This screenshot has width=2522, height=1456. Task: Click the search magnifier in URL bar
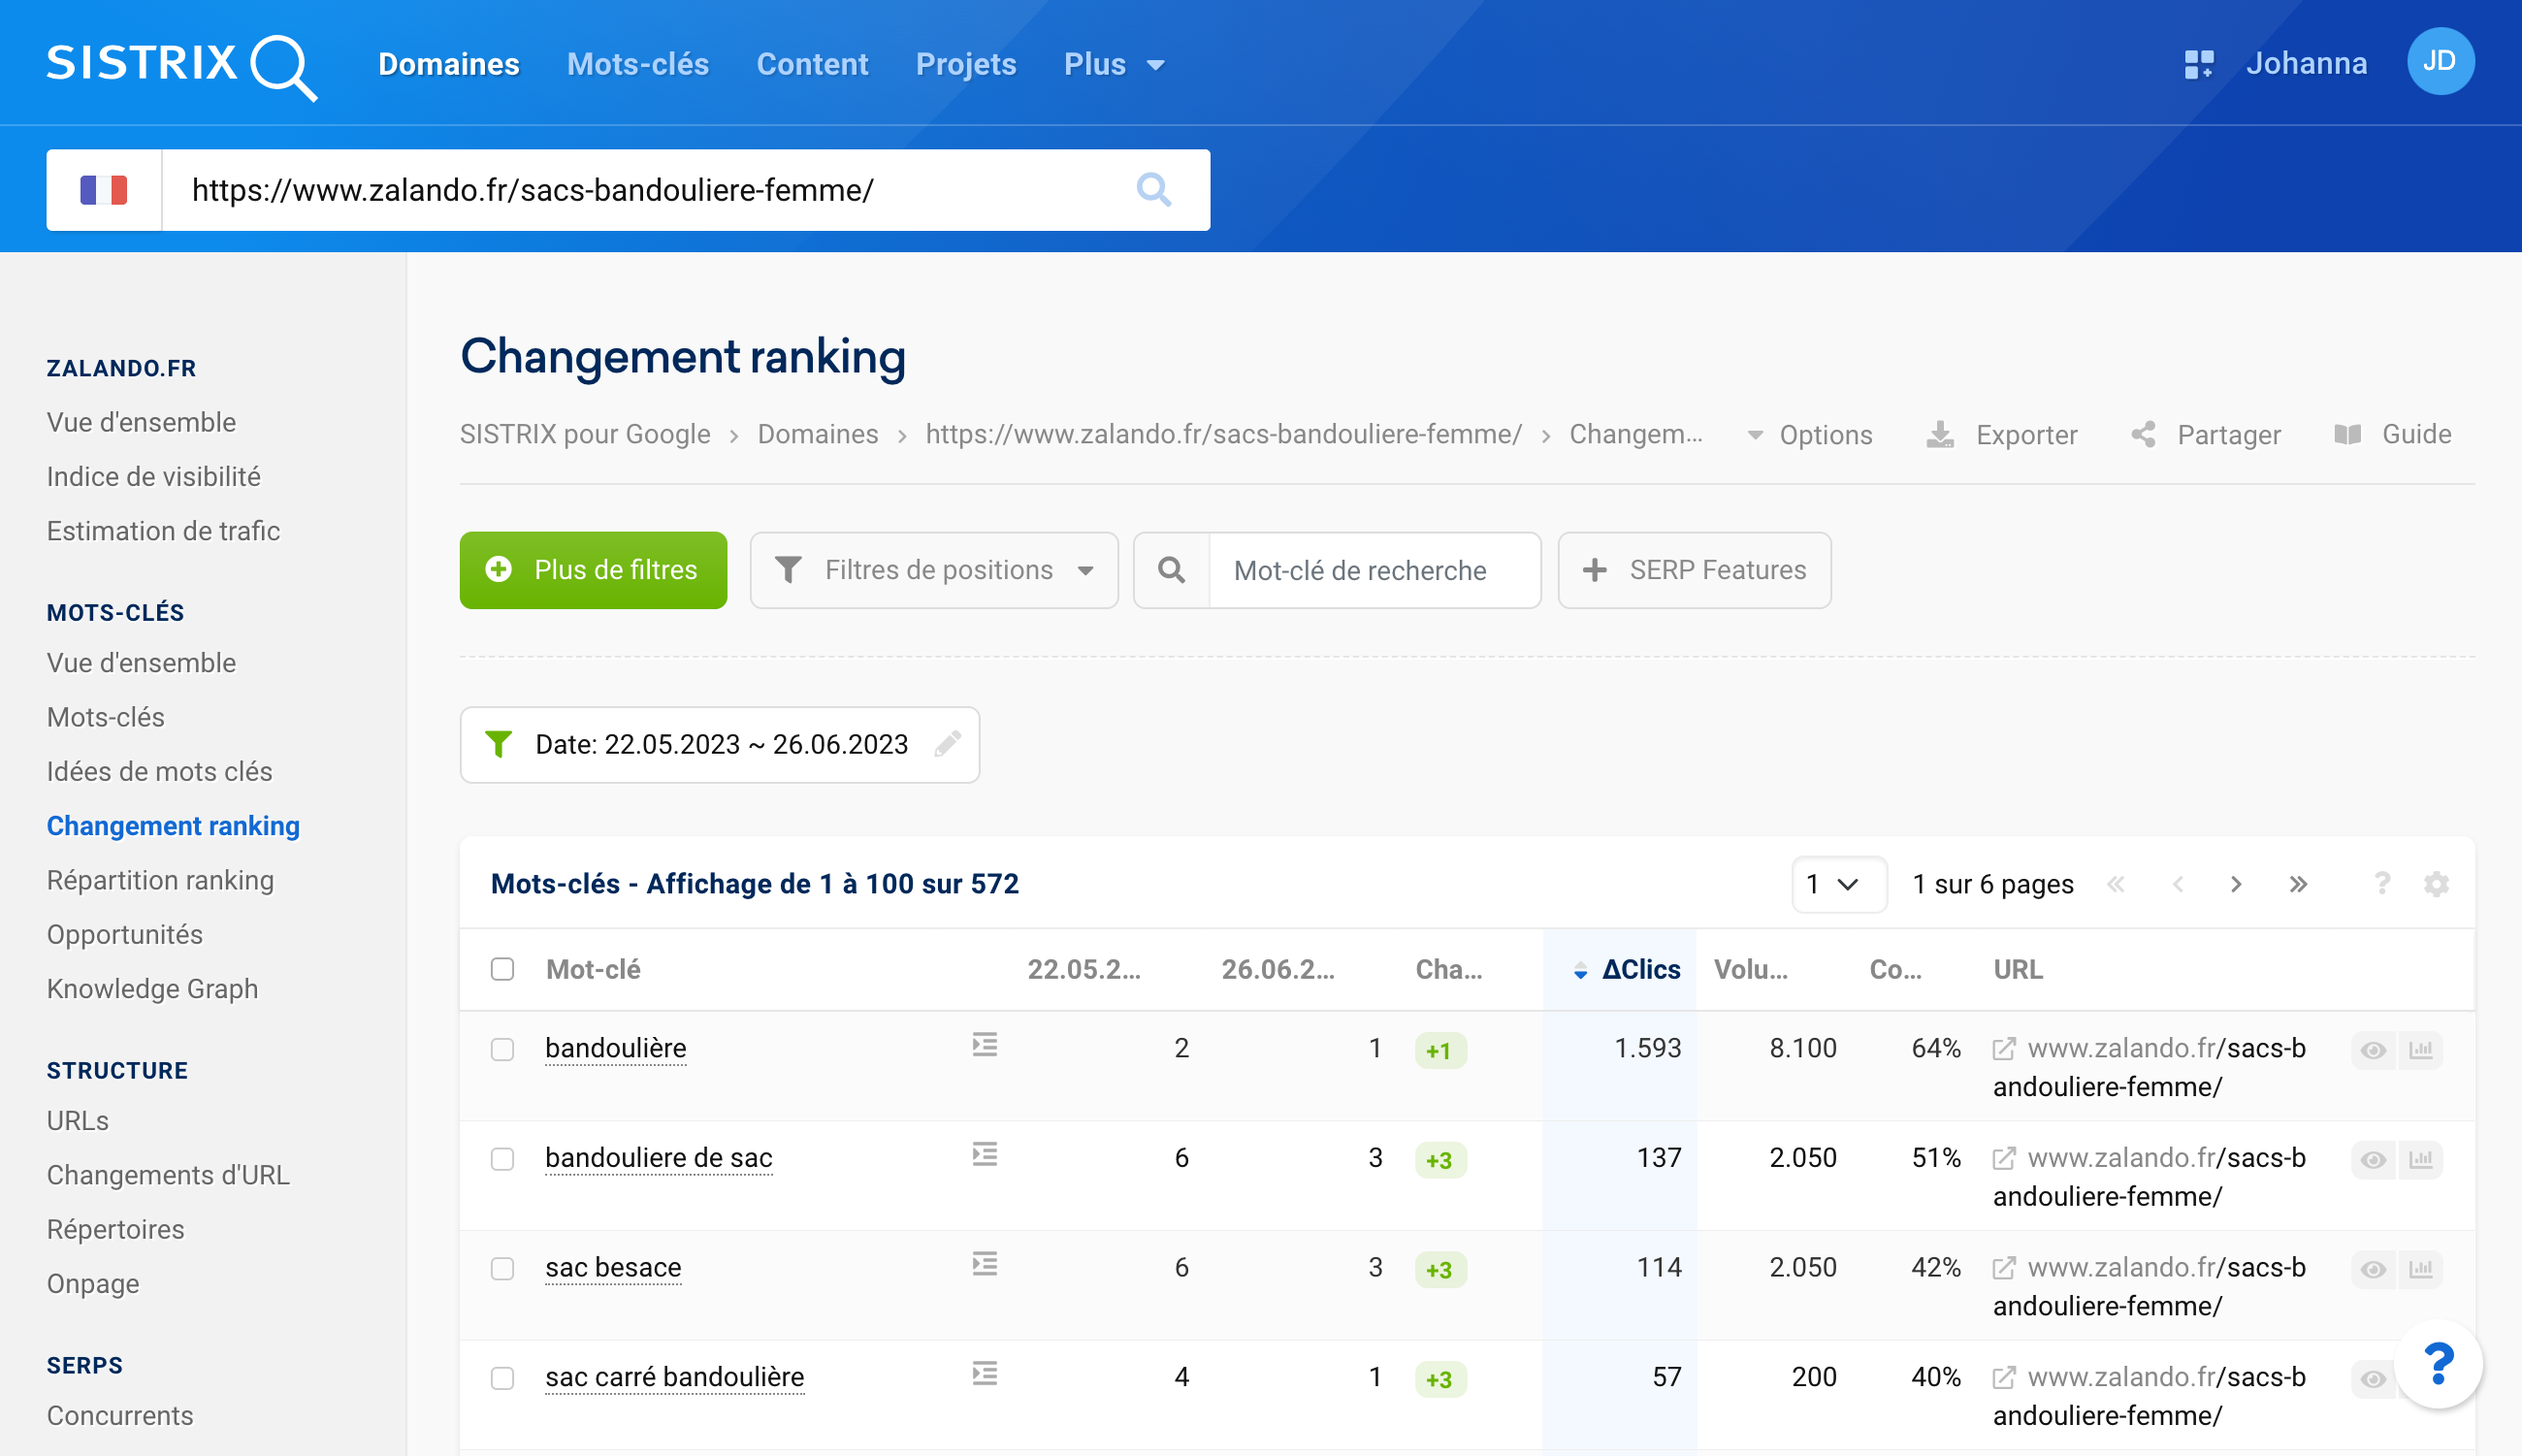tap(1153, 190)
